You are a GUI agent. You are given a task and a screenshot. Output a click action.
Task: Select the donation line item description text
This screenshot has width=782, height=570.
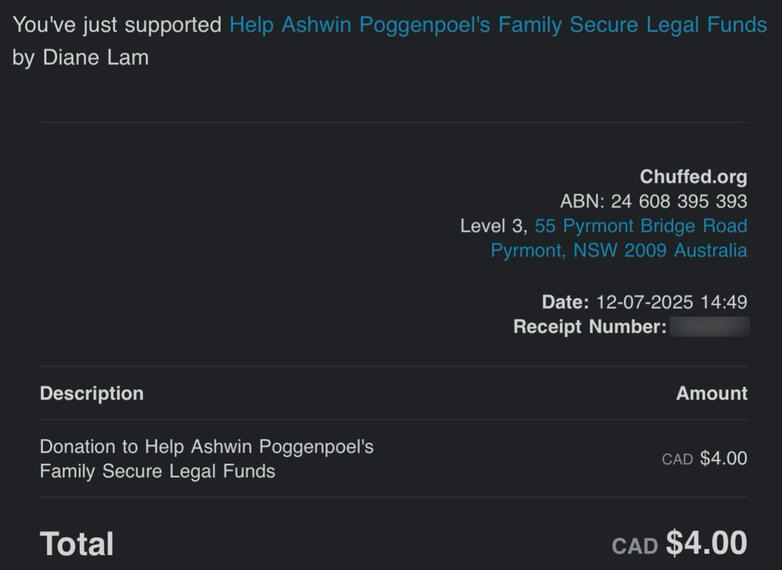coord(206,458)
